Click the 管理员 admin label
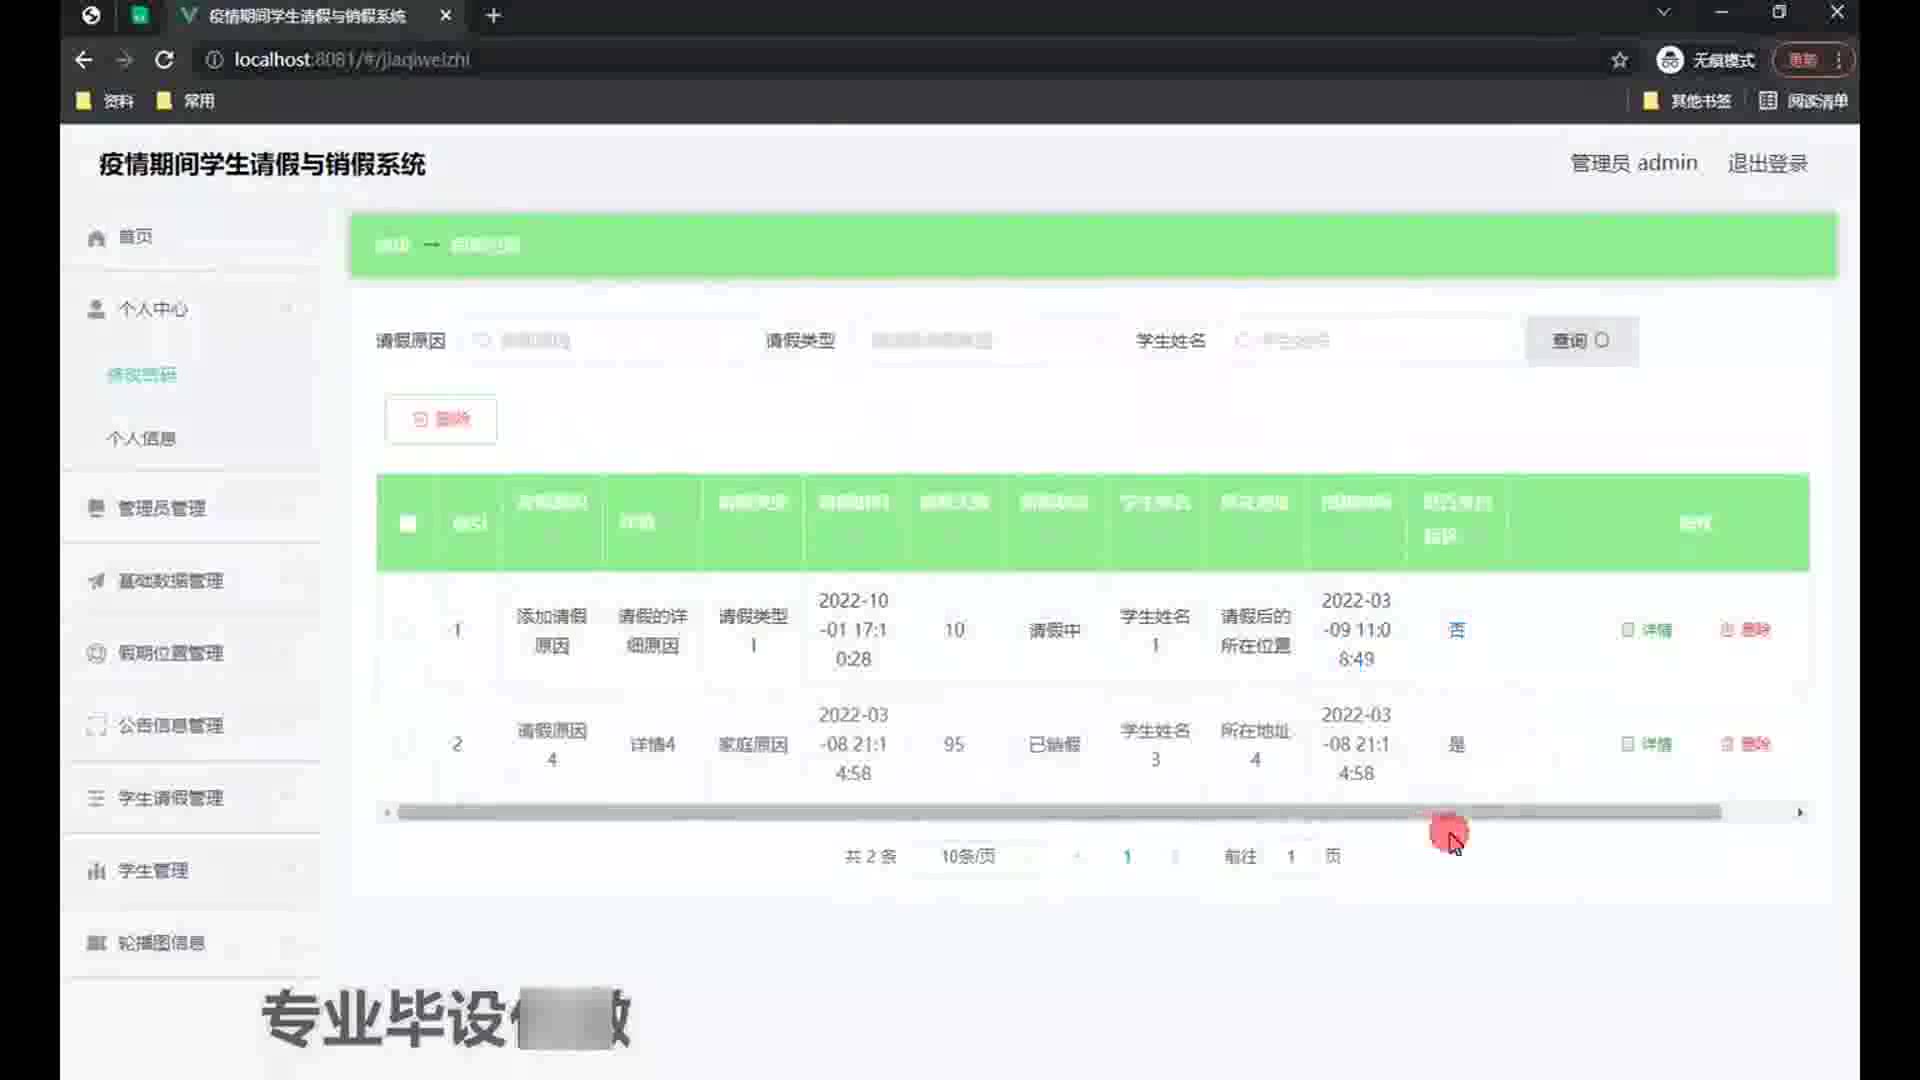 coord(1634,163)
